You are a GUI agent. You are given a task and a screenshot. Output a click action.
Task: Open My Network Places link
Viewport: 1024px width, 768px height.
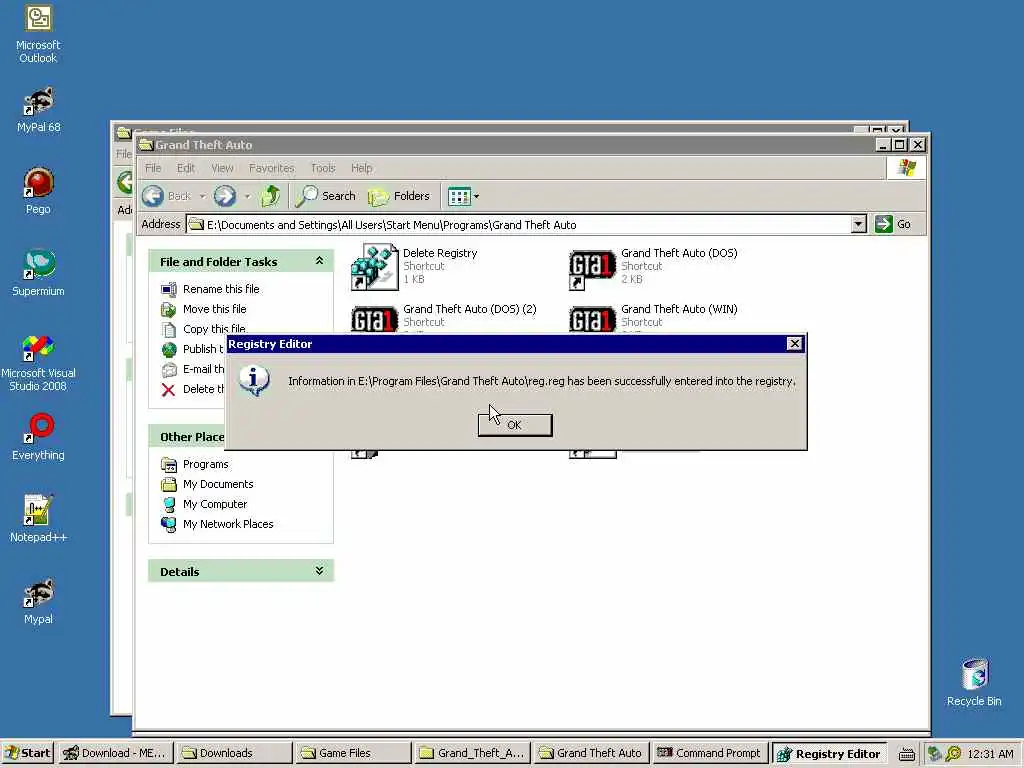(x=228, y=524)
